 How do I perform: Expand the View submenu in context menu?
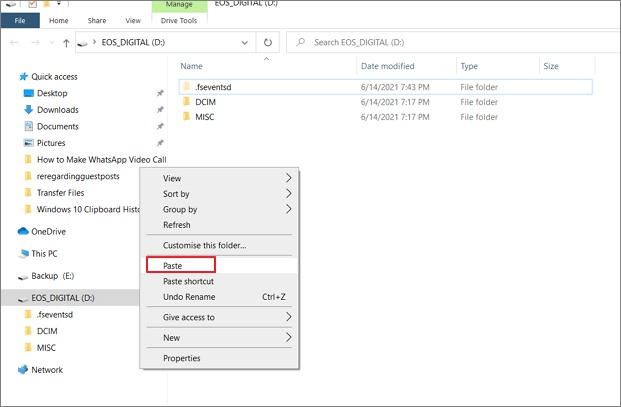tap(289, 178)
